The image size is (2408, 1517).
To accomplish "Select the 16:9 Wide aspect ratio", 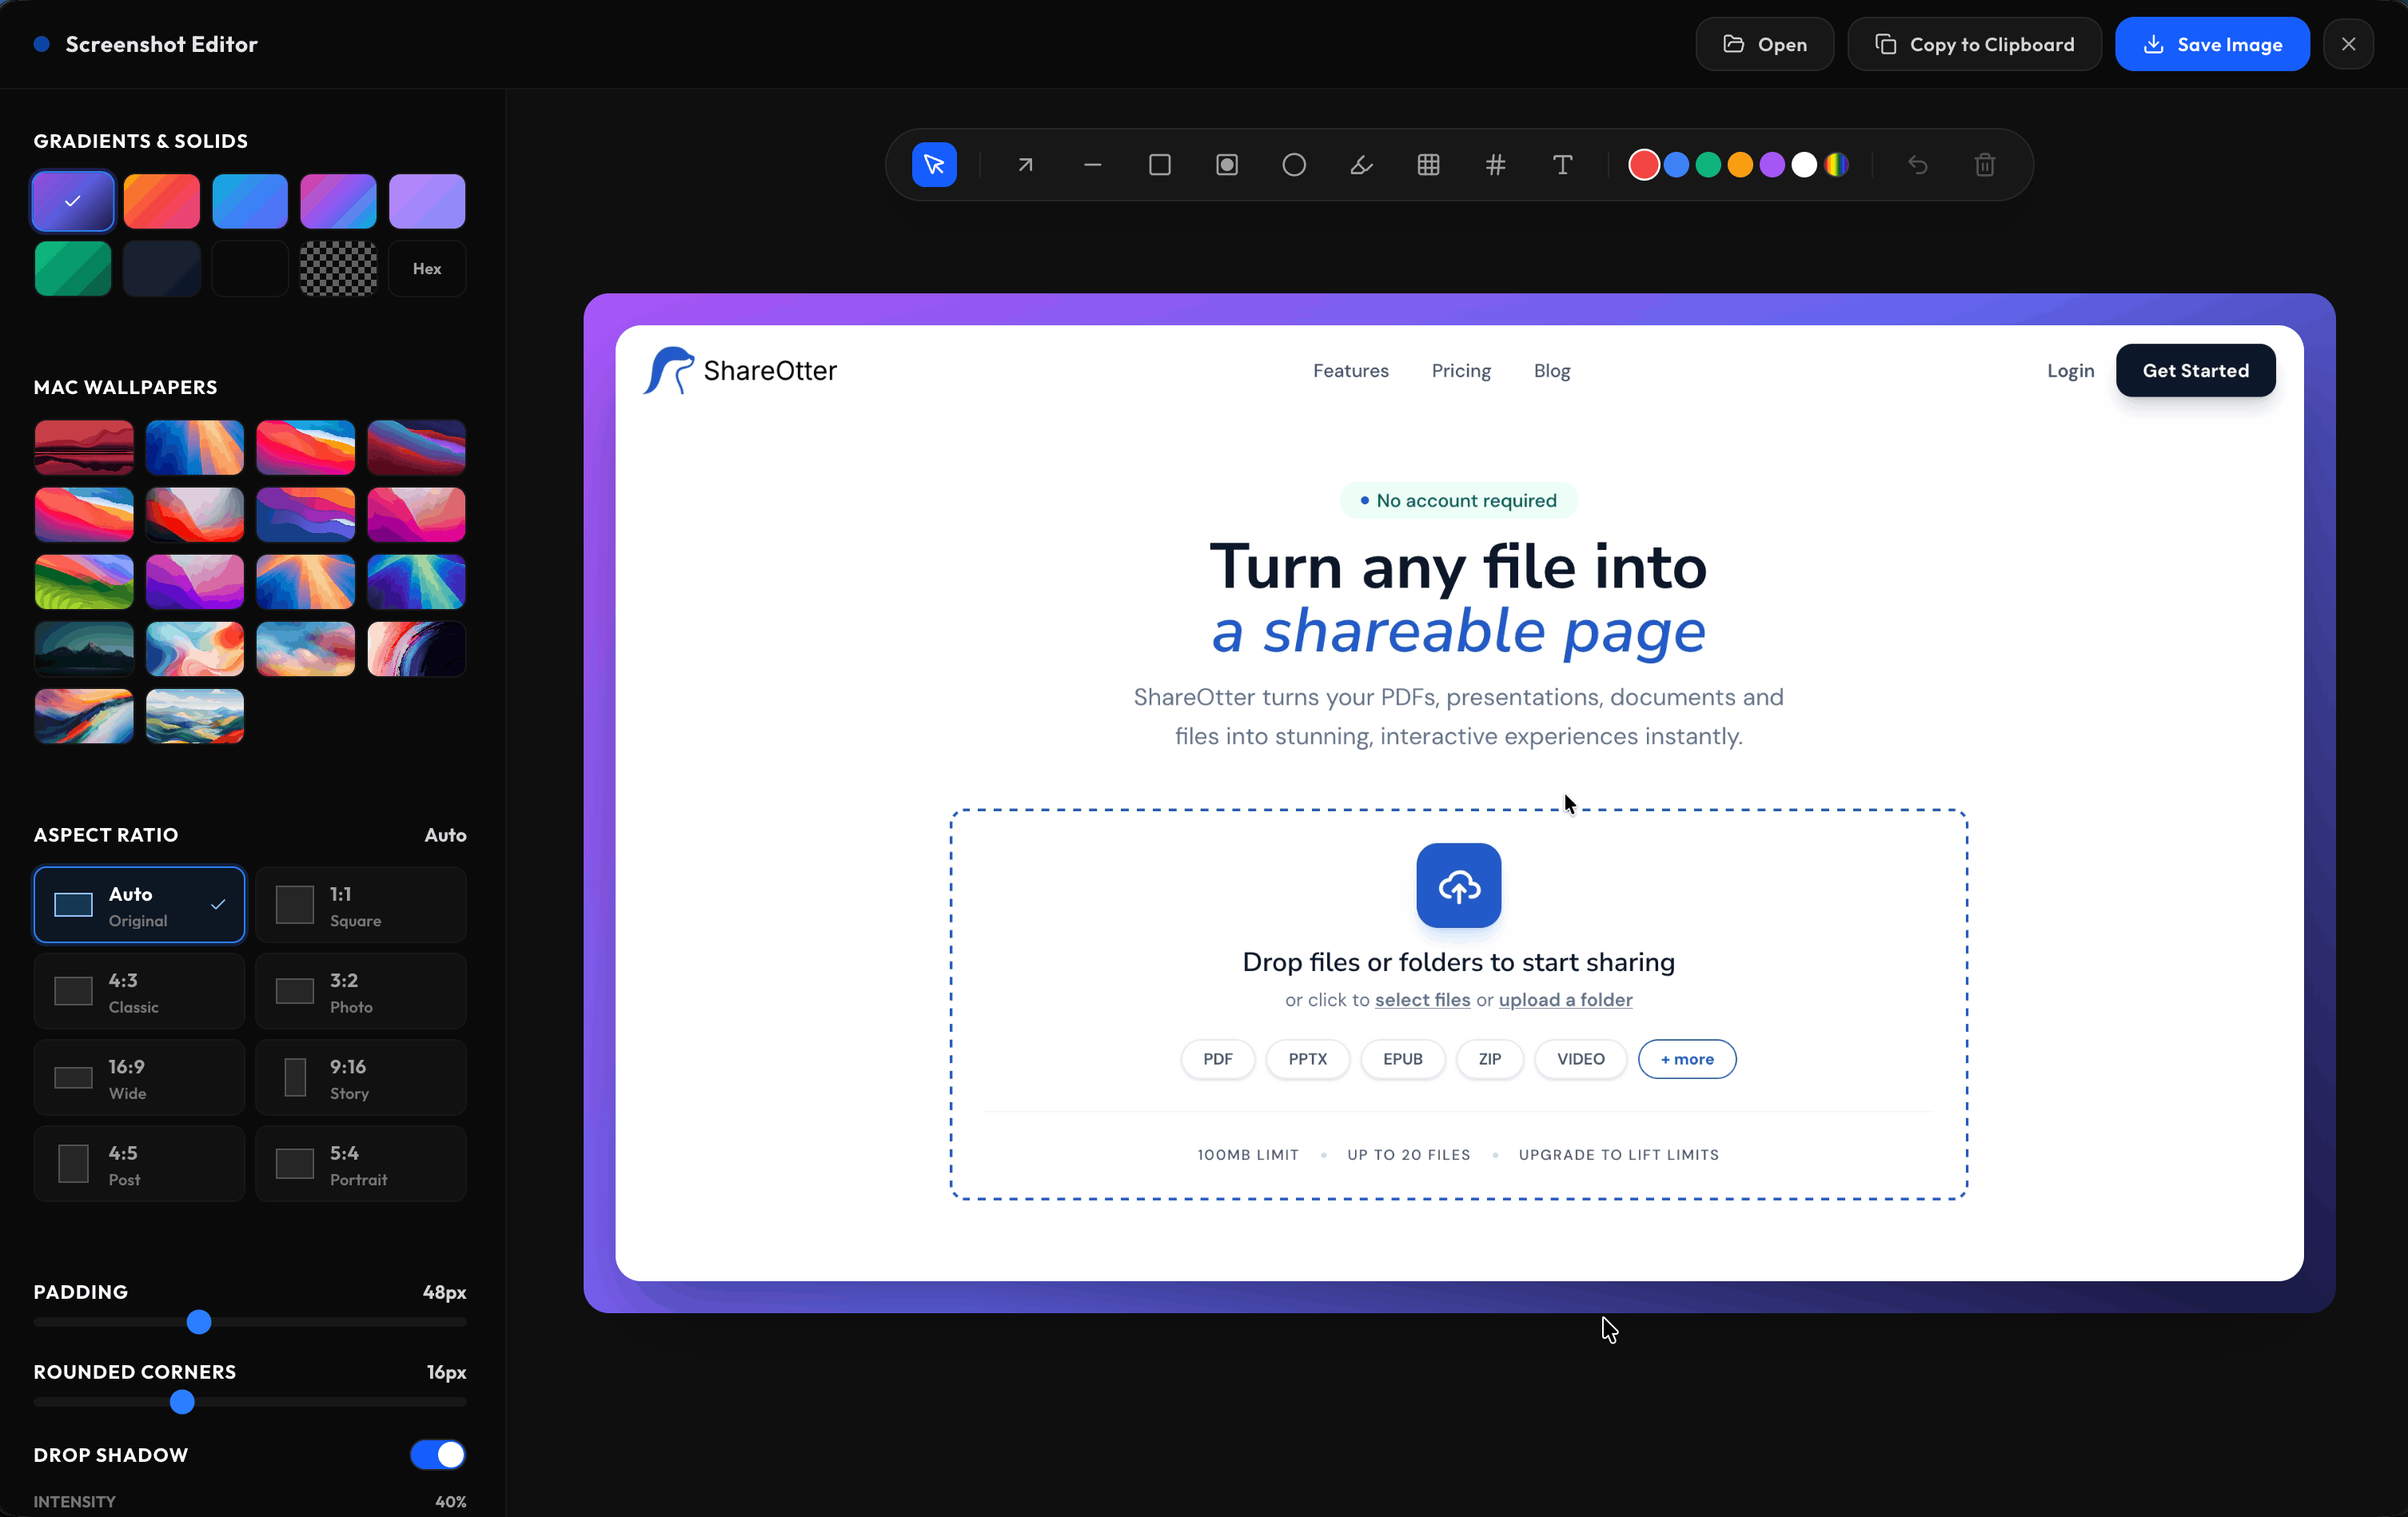I will [x=139, y=1077].
